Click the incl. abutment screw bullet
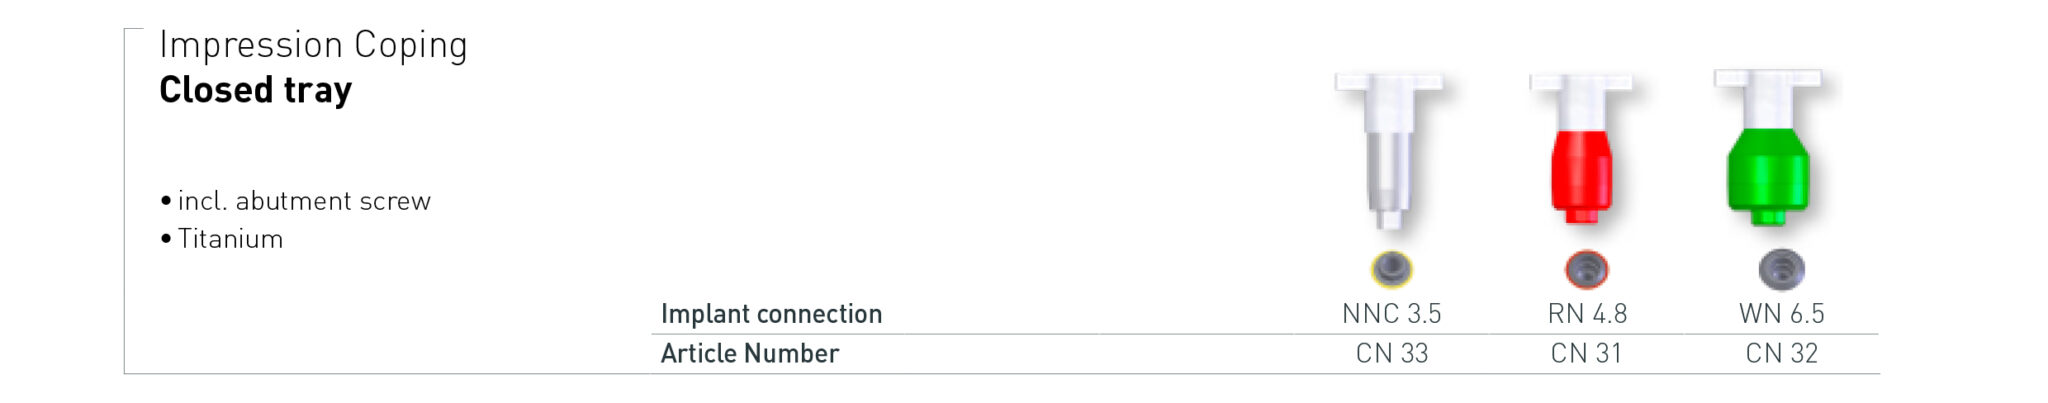The image size is (2048, 403). click(303, 201)
